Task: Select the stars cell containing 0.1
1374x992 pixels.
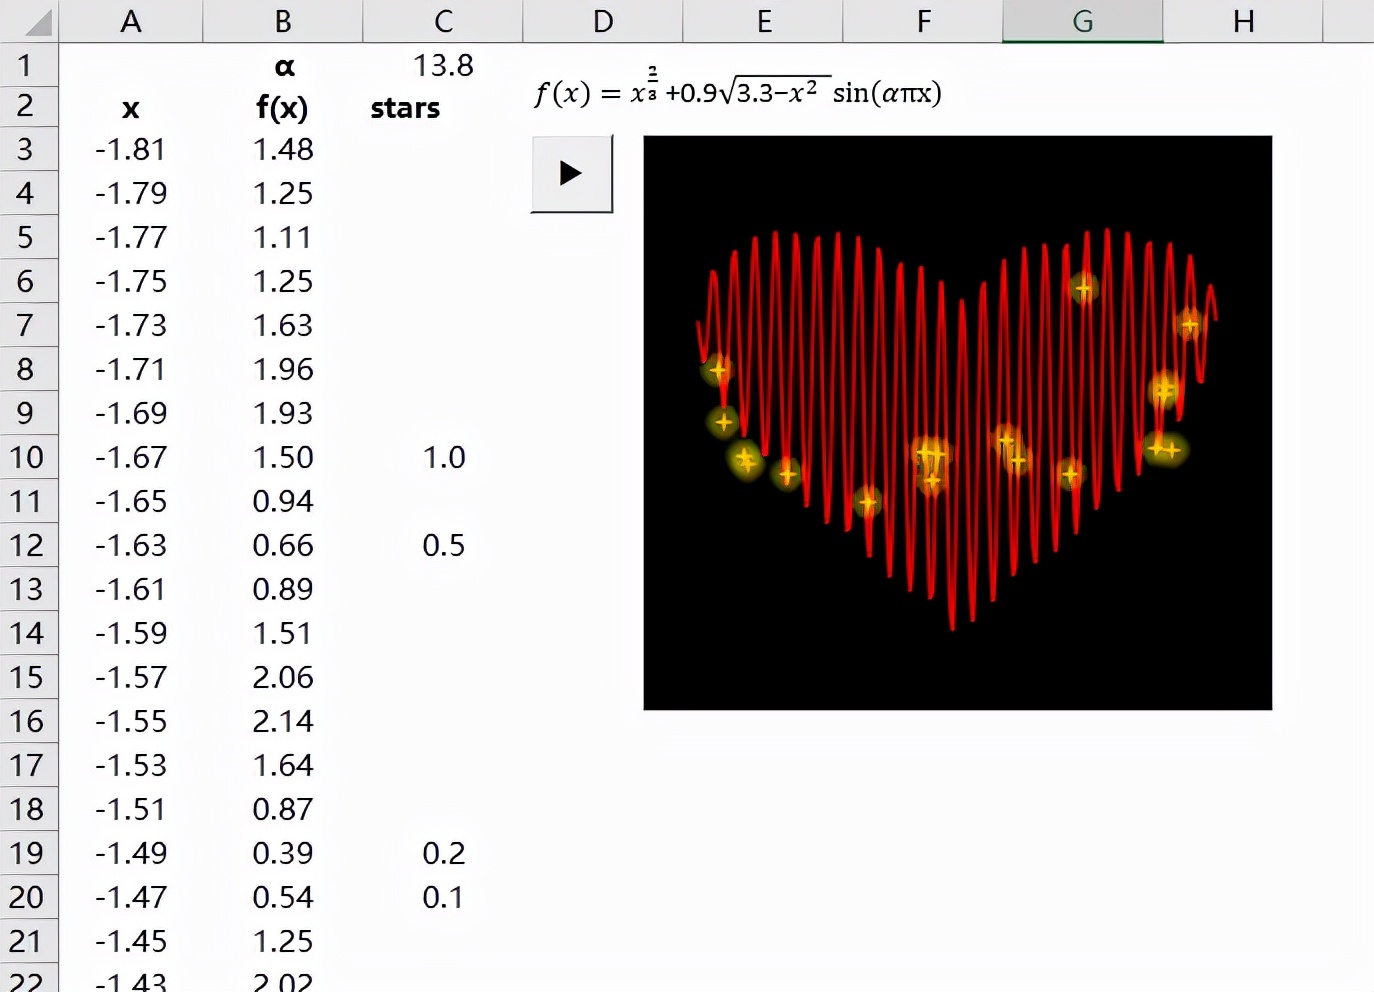Action: click(x=443, y=897)
